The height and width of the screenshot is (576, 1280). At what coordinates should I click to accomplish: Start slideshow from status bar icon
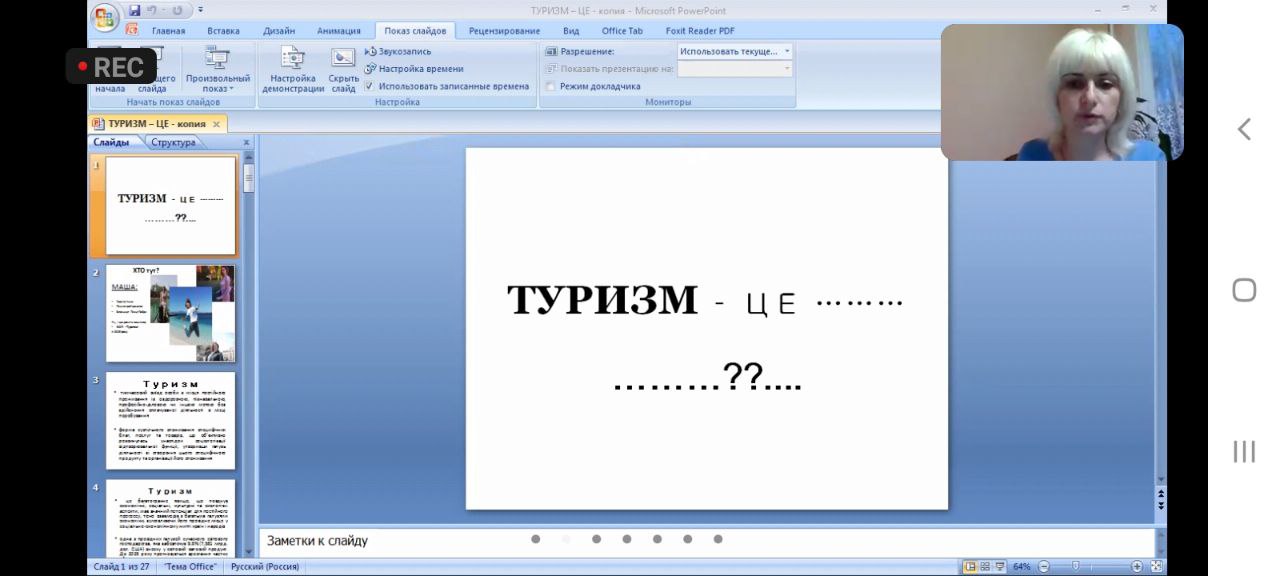click(1001, 566)
